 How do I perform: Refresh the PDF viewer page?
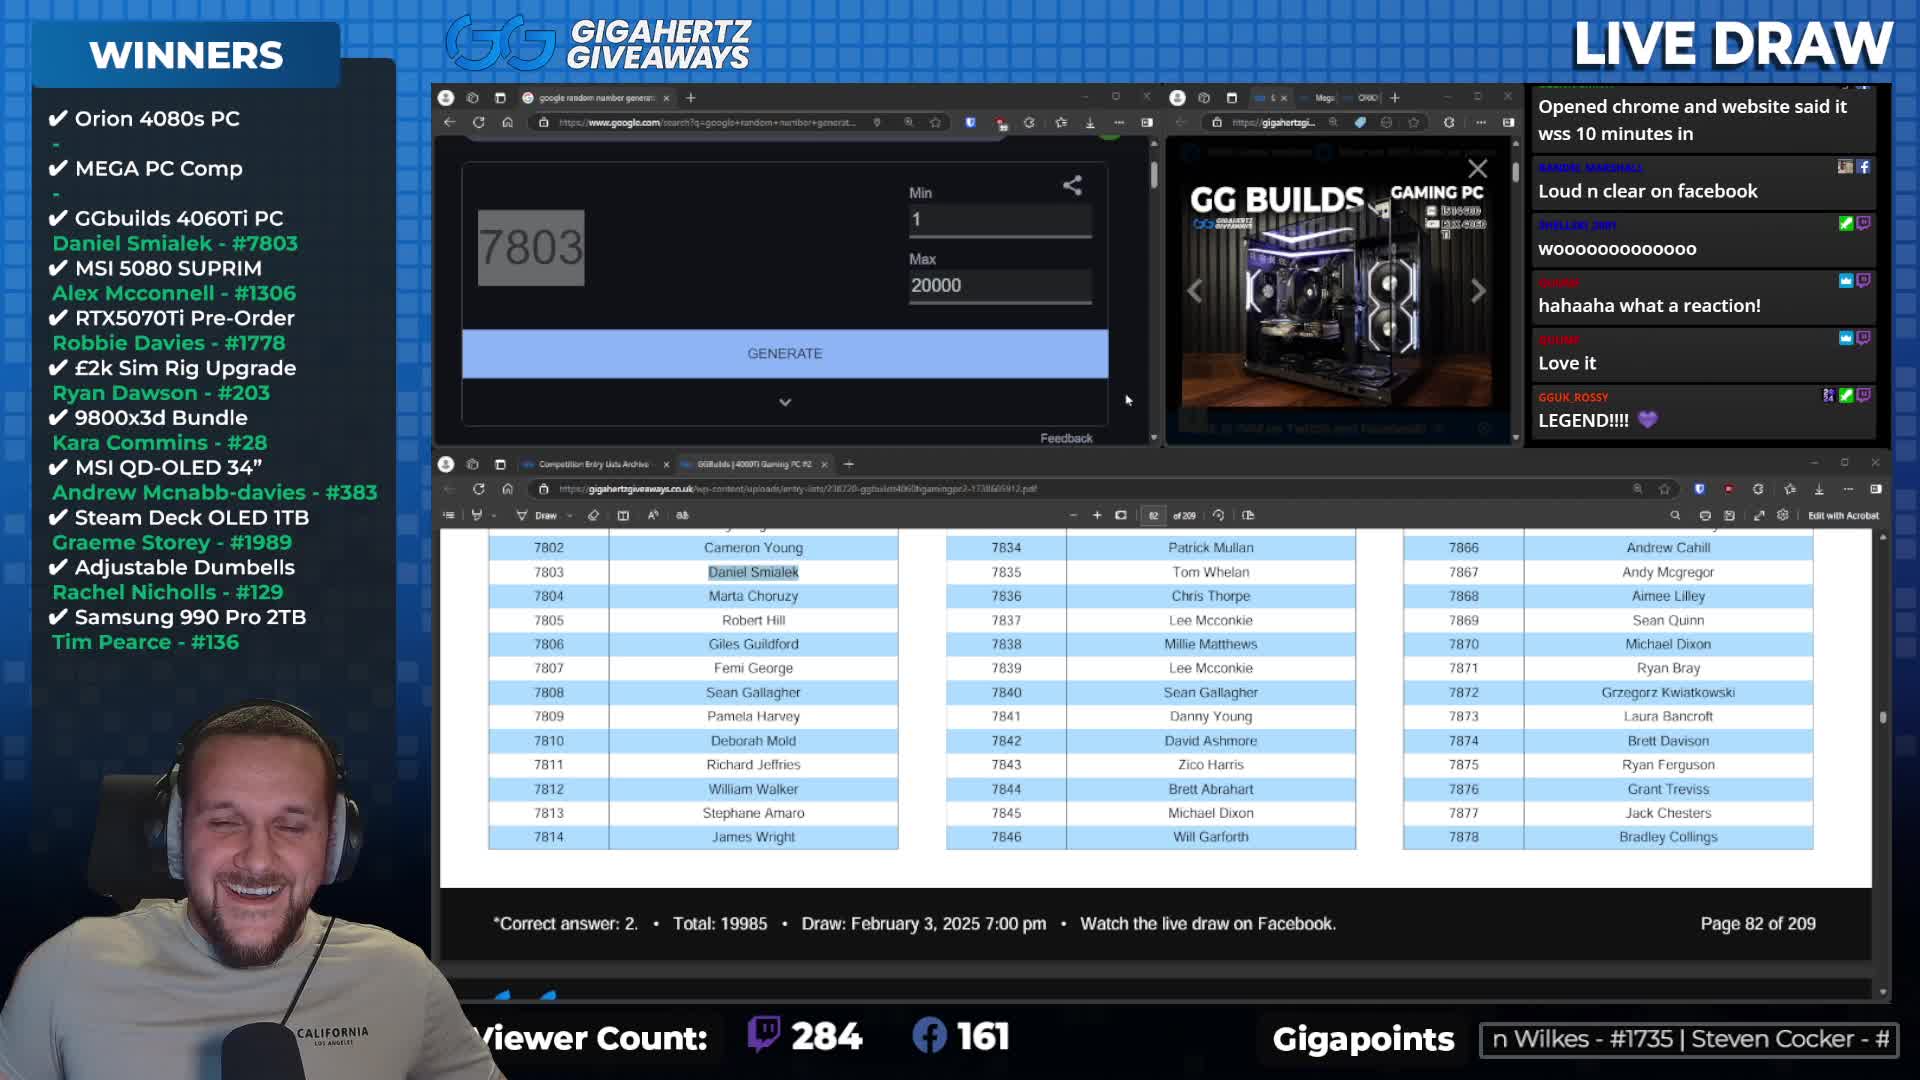(479, 489)
